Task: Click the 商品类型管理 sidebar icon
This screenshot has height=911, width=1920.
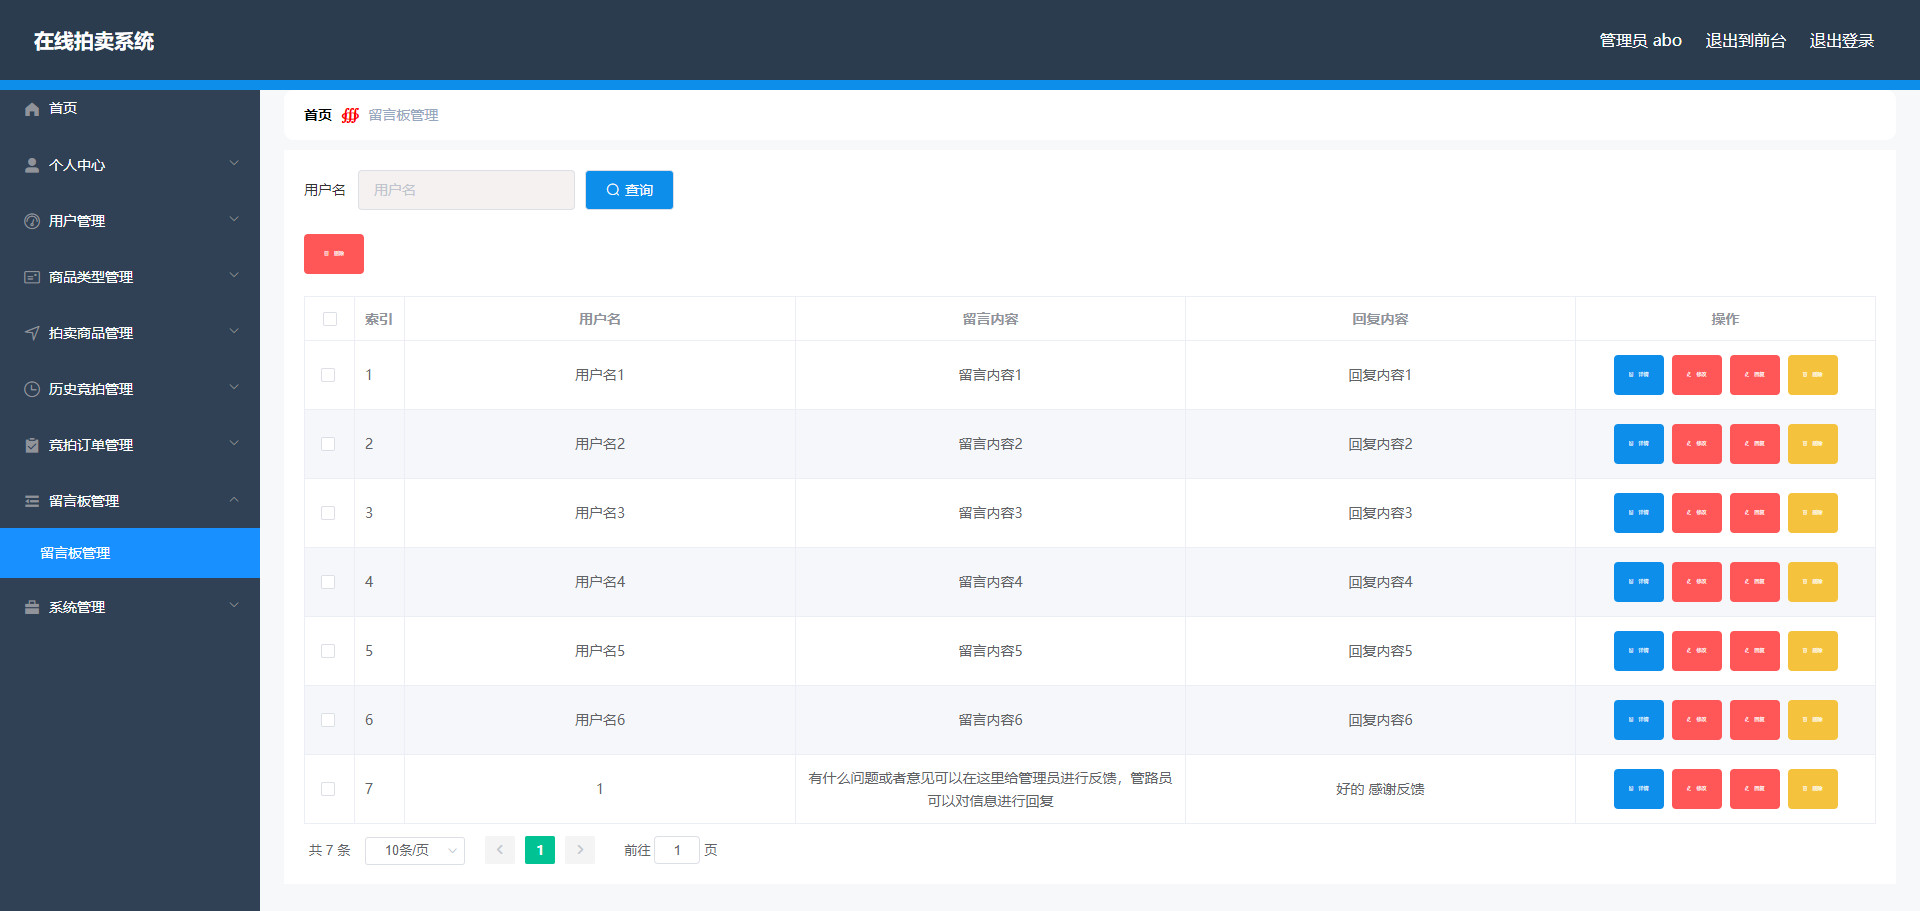Action: 32,277
